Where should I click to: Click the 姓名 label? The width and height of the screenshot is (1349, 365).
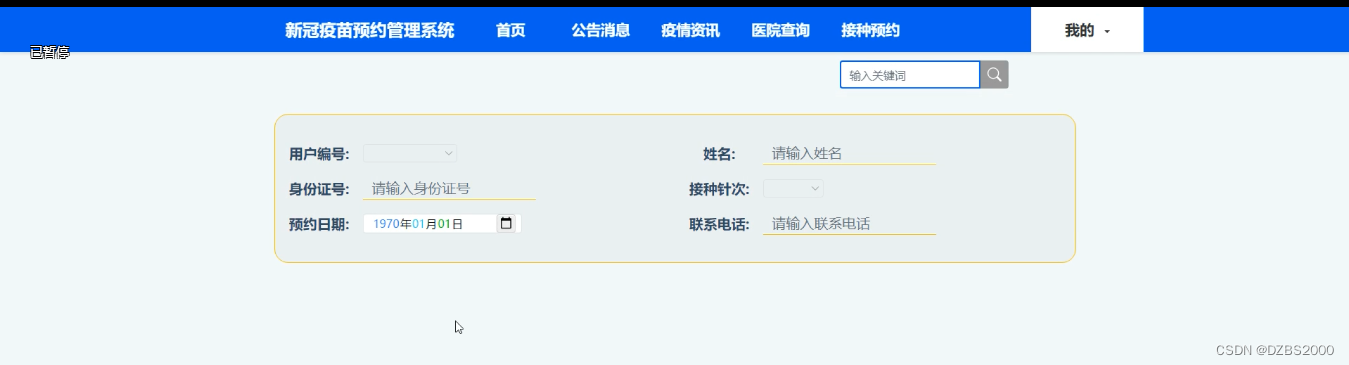click(x=719, y=154)
